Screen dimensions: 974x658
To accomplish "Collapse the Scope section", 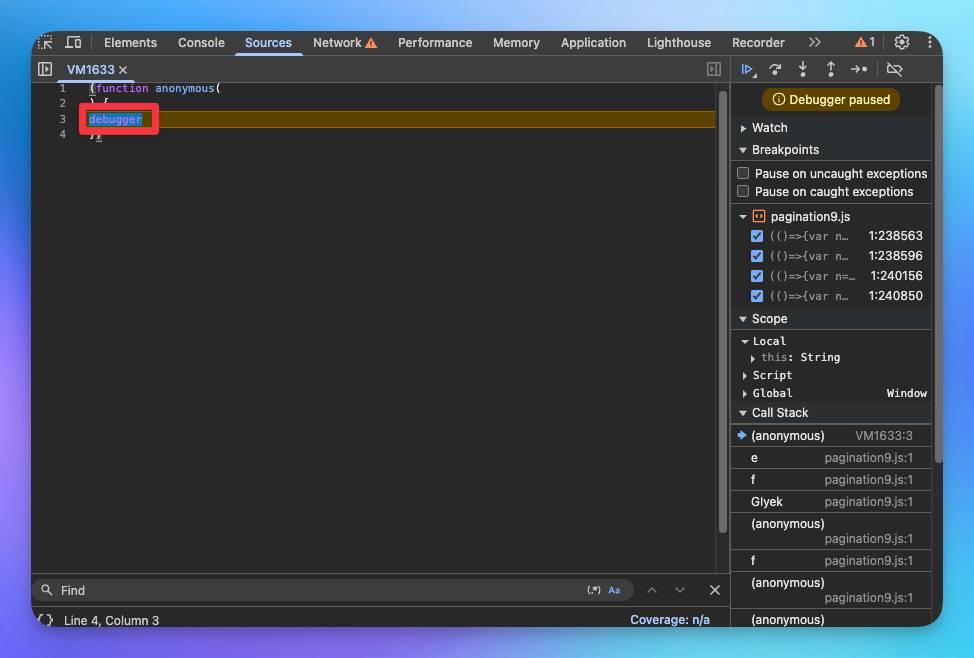I will [x=743, y=319].
